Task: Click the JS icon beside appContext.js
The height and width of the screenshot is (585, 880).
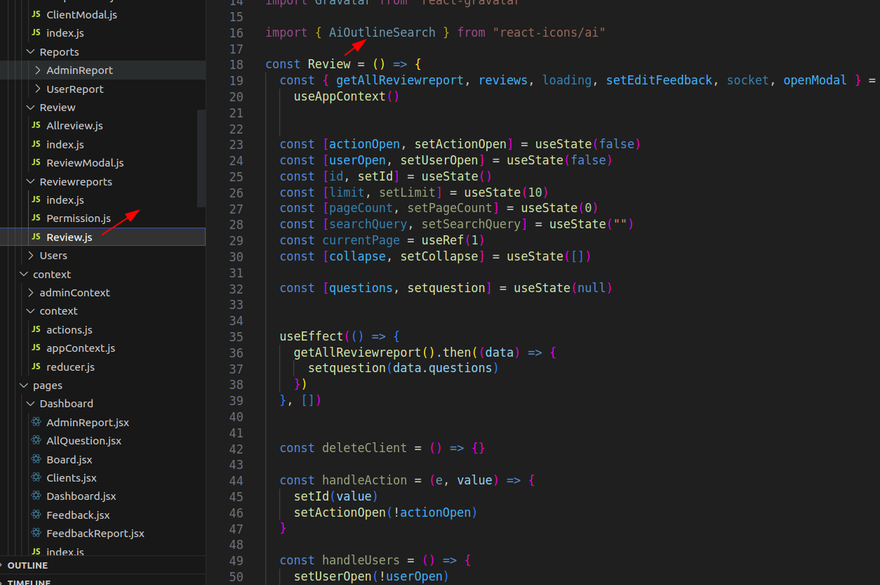Action: 36,348
